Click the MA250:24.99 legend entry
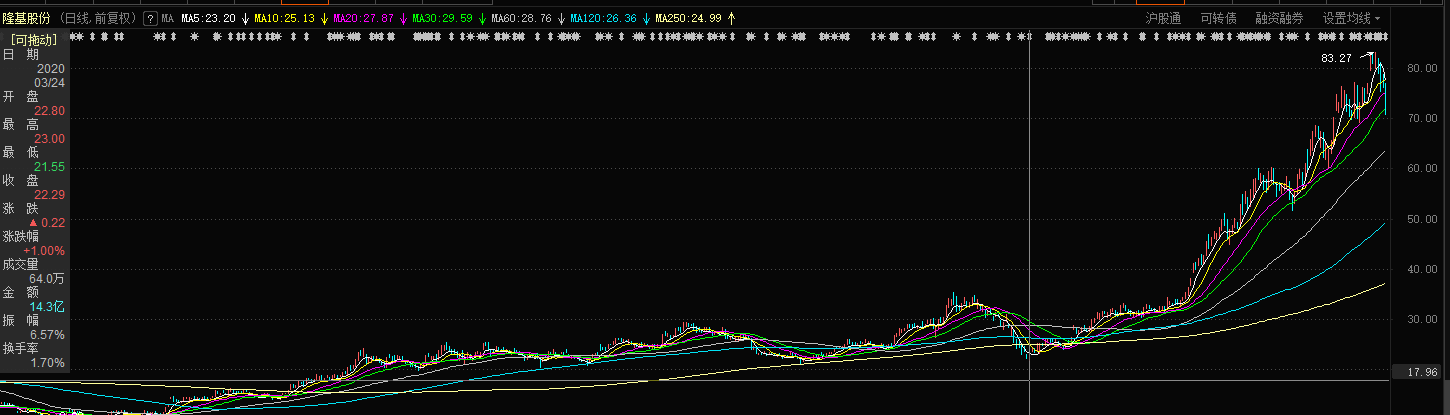Screen dimensions: 1450x415 (689, 19)
